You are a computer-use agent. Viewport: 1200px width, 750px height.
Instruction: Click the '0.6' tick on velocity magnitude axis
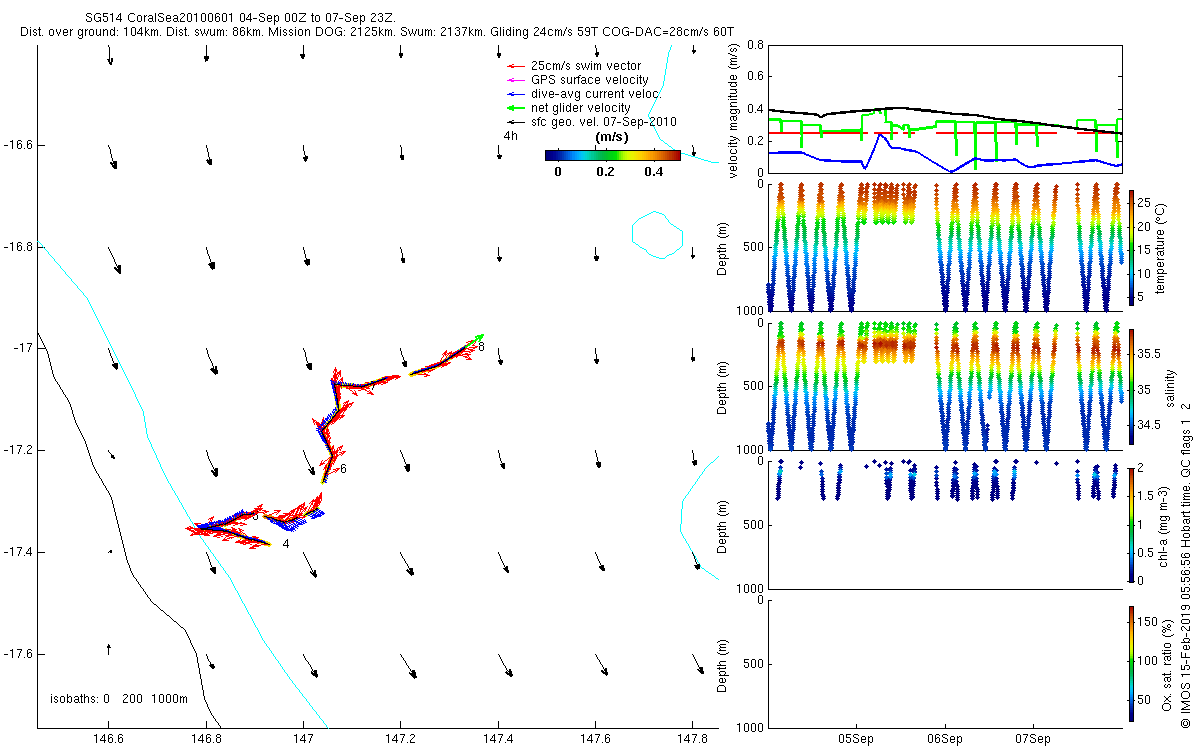coord(755,76)
